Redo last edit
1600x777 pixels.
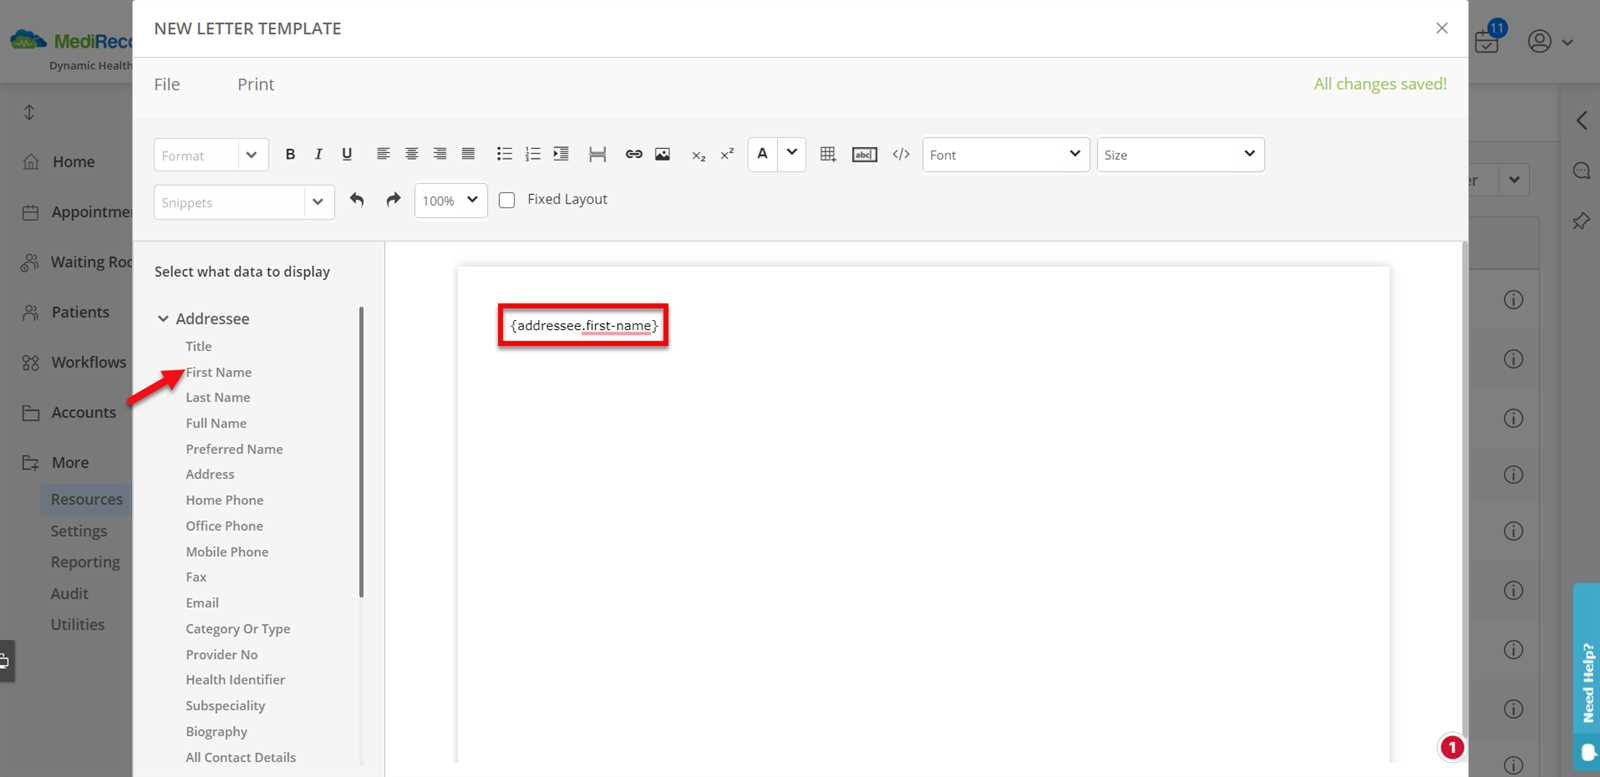point(393,200)
